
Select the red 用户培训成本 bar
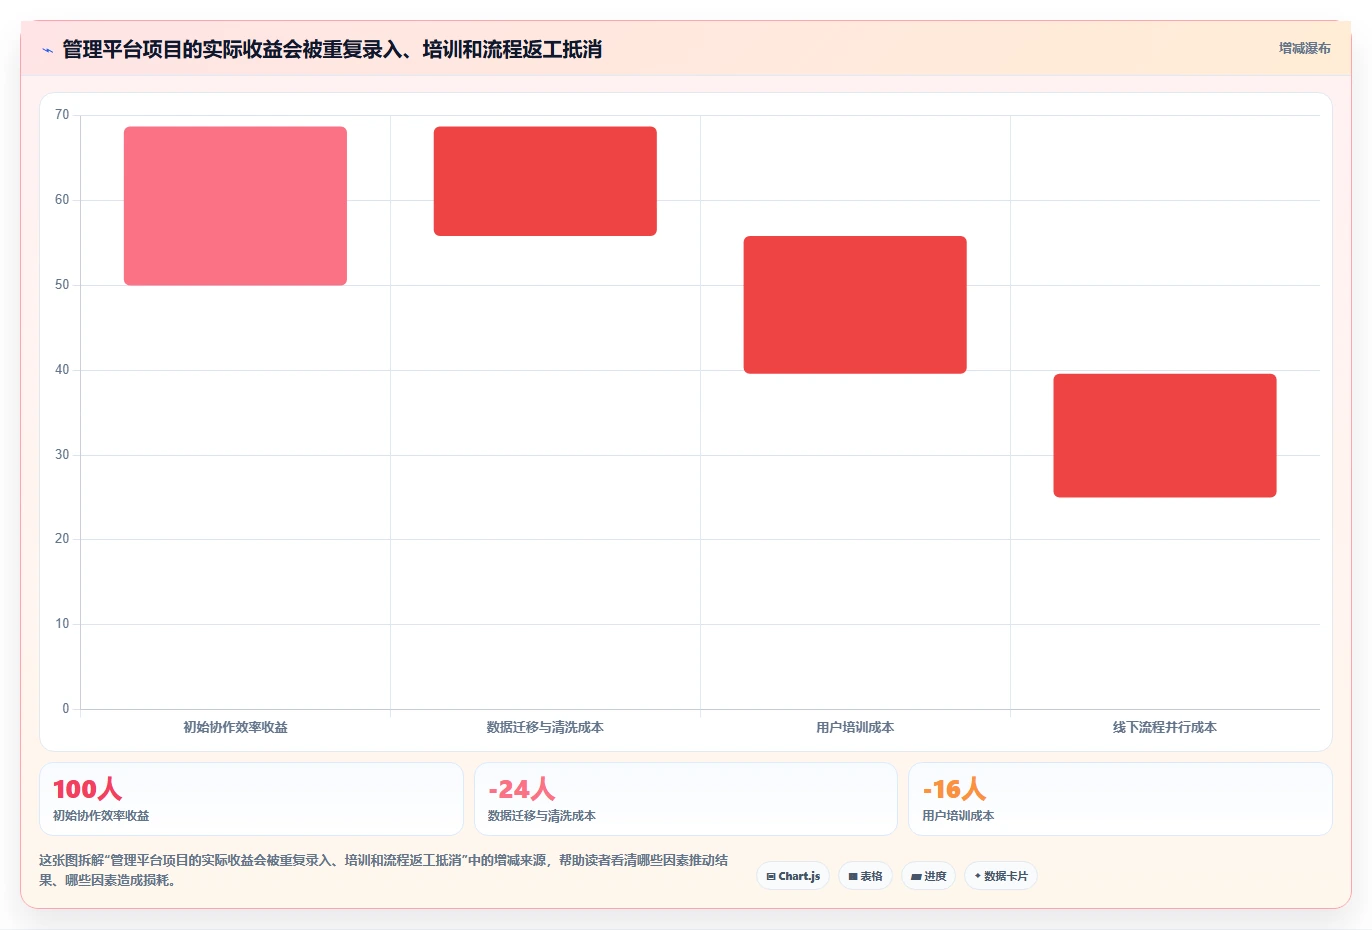click(855, 305)
